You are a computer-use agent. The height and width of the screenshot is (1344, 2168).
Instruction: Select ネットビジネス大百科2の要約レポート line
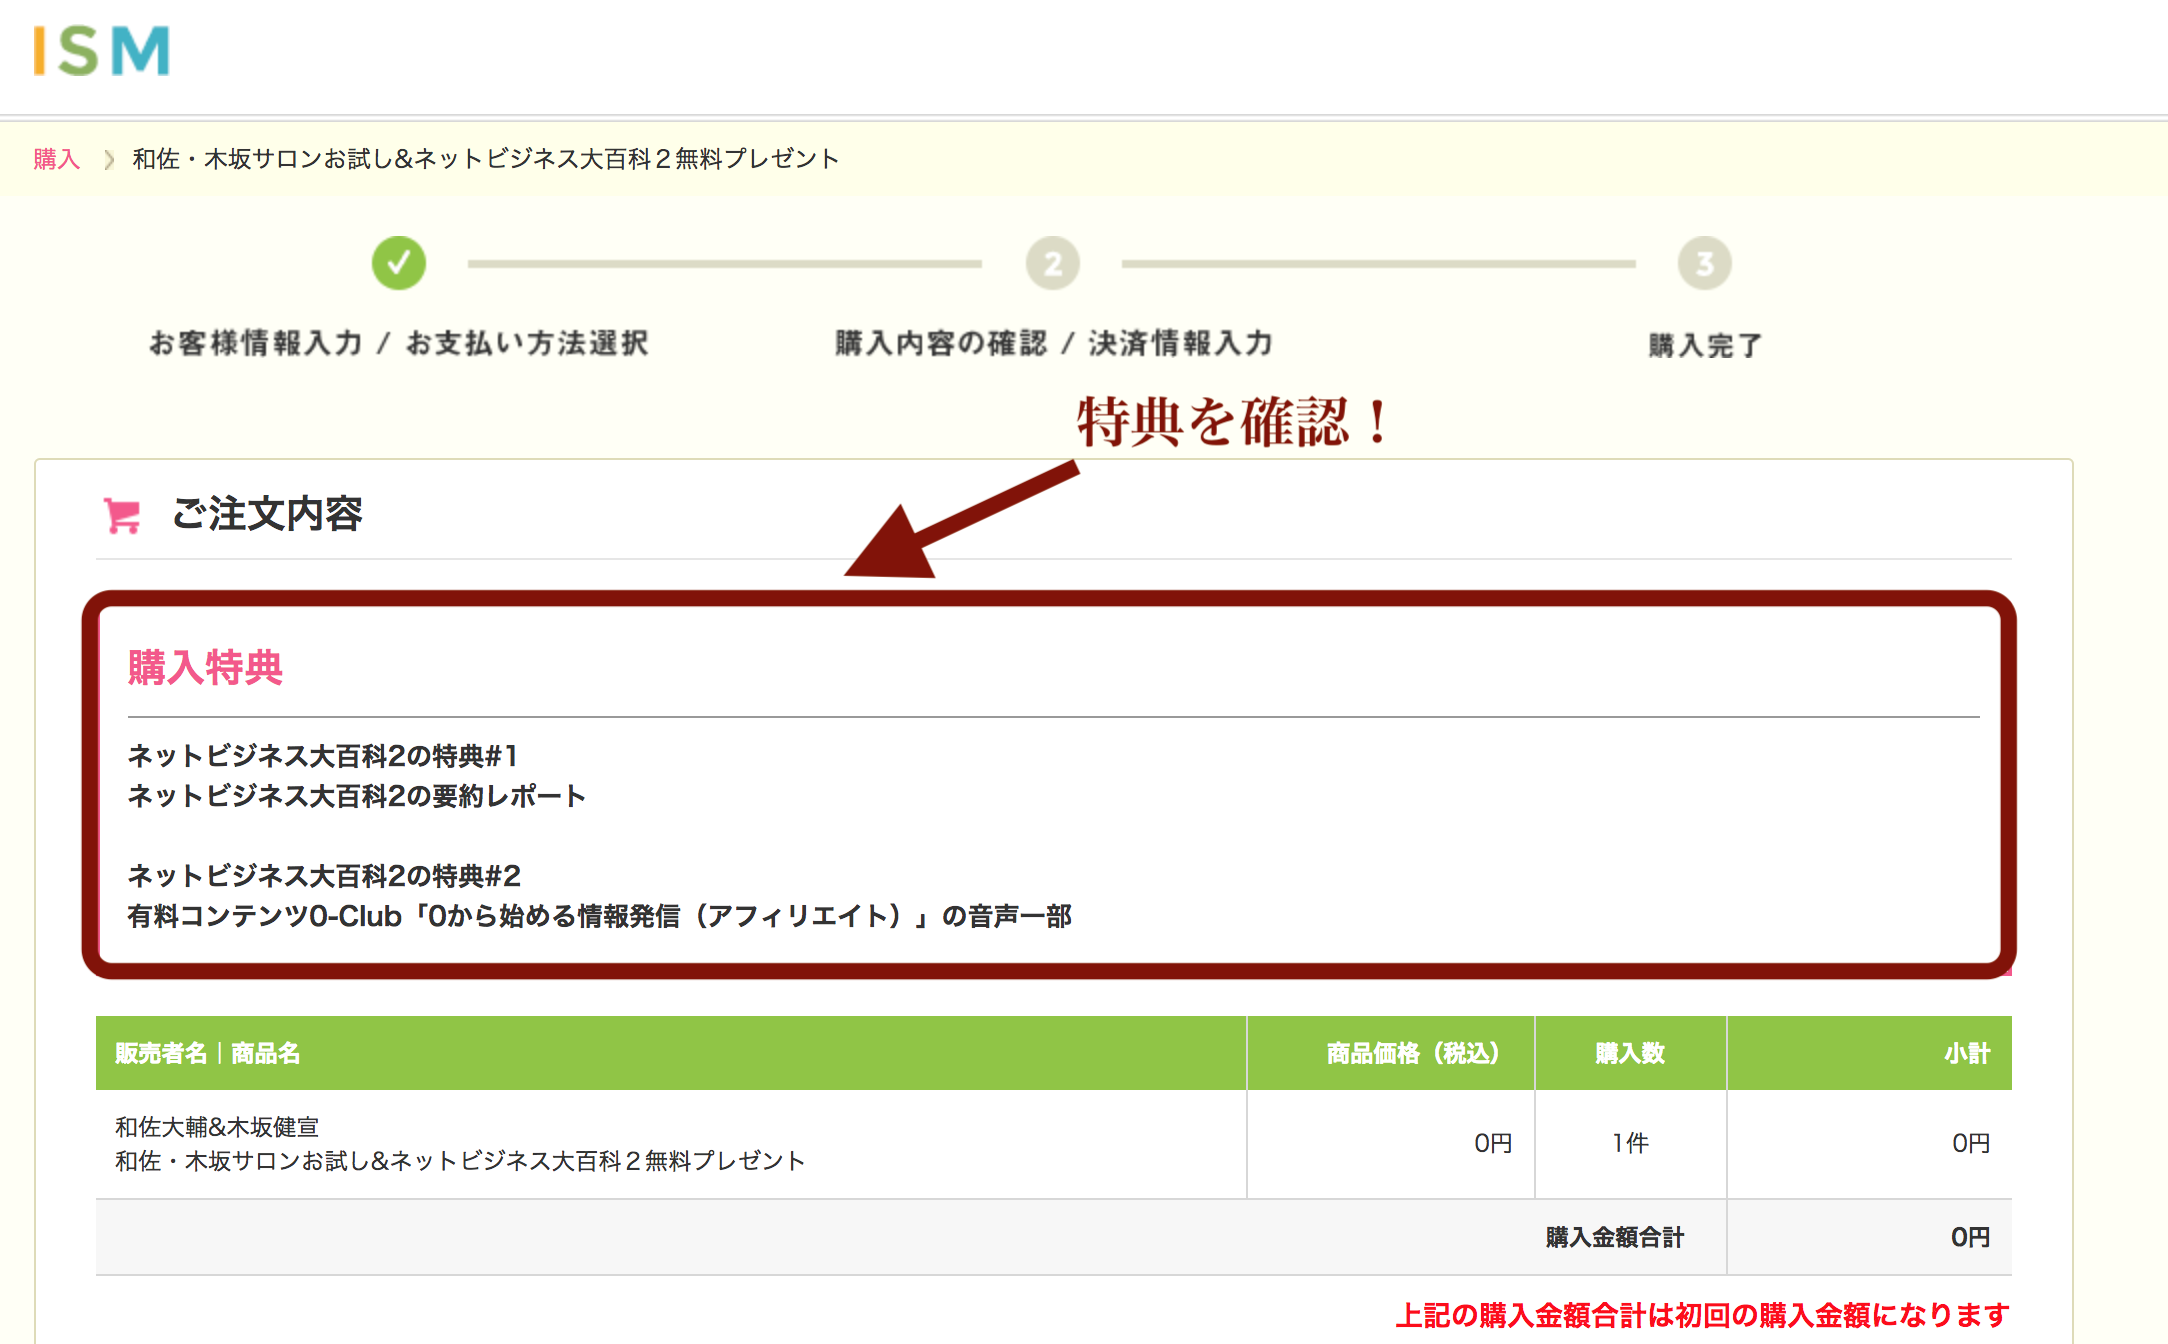pyautogui.click(x=357, y=796)
